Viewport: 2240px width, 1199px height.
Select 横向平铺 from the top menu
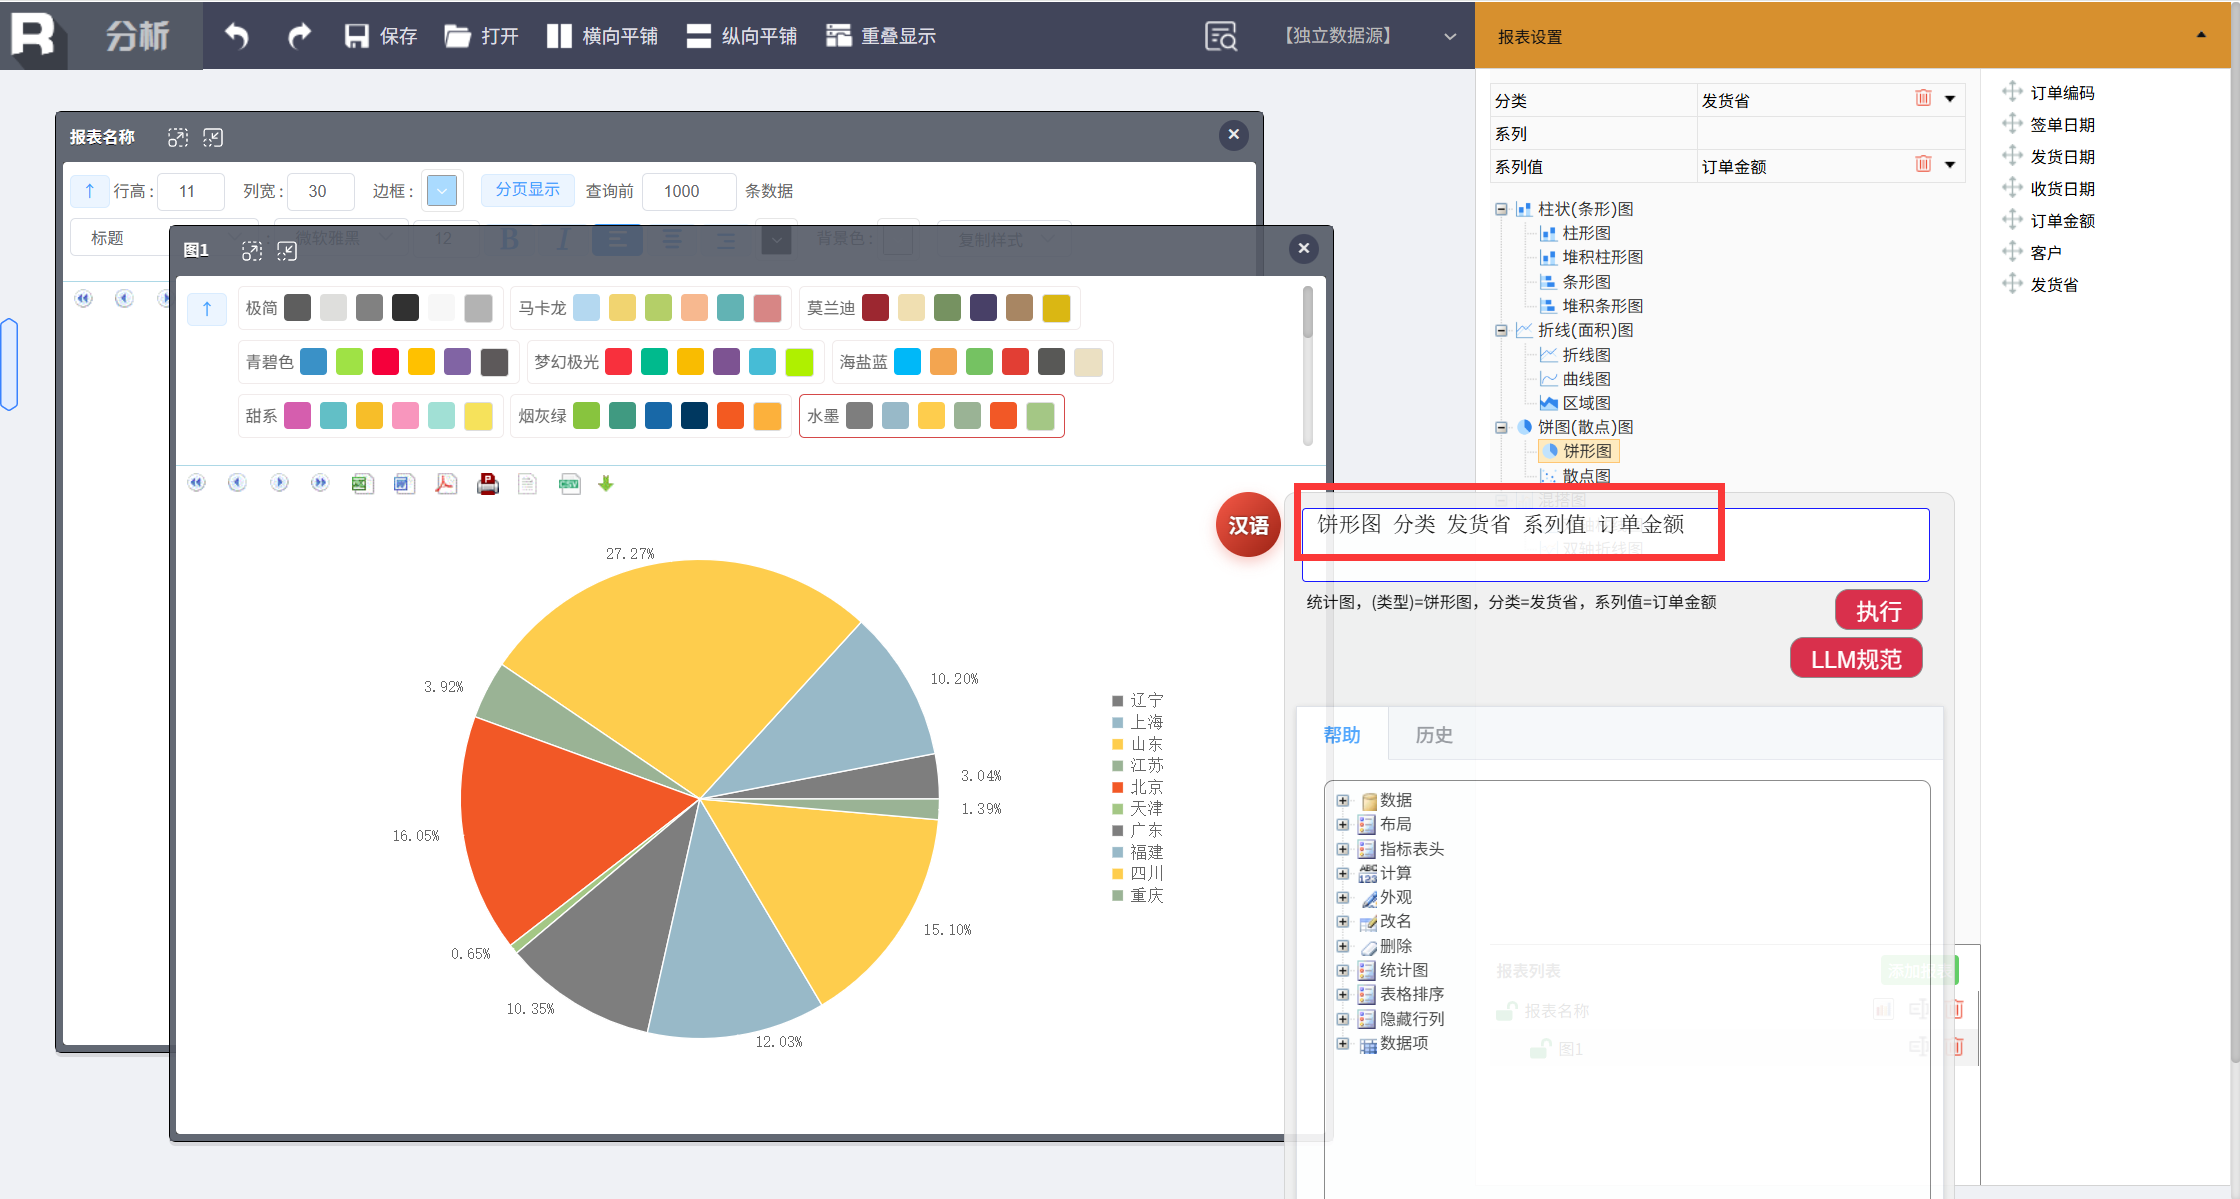click(603, 36)
